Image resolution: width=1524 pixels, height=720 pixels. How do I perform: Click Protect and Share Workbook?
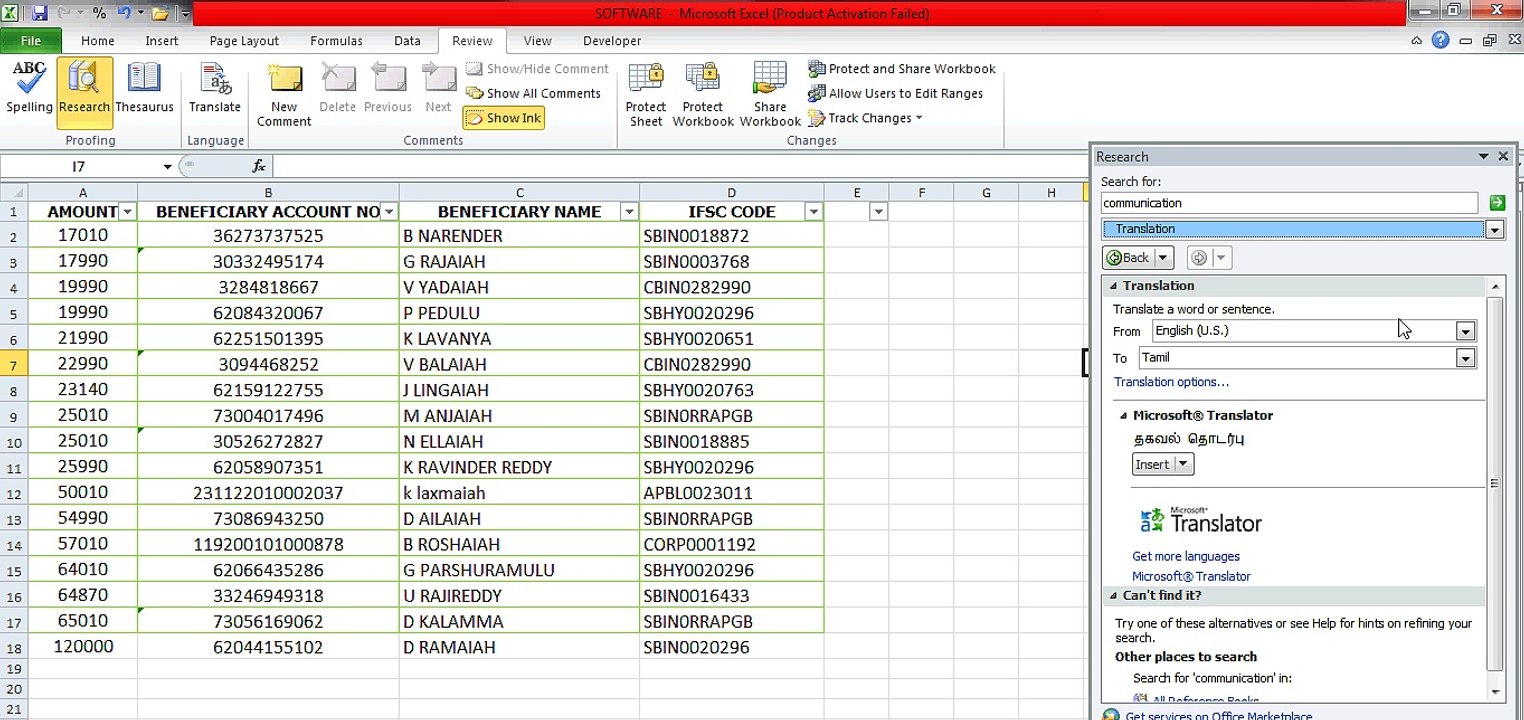902,69
